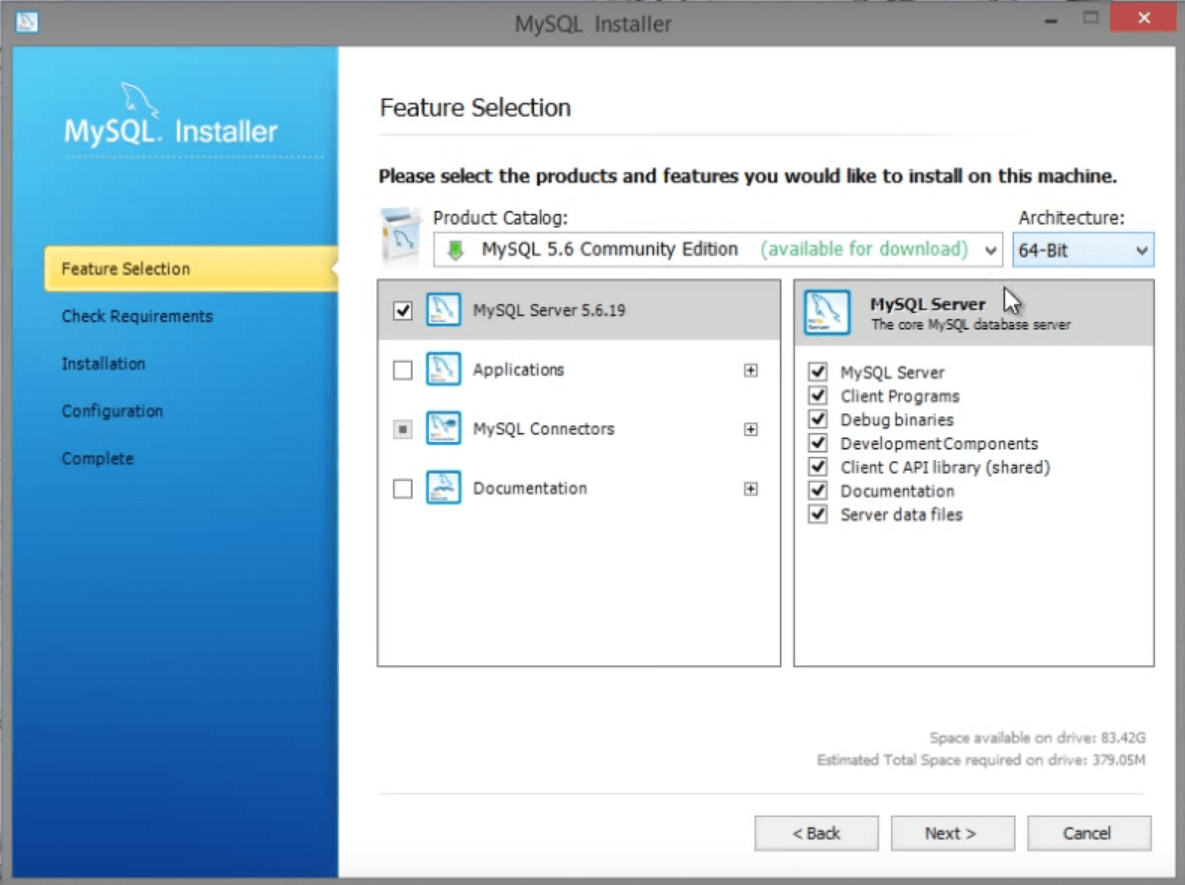This screenshot has height=885, width=1185.
Task: Click 'The core MySQL database server' text
Action: click(x=971, y=325)
